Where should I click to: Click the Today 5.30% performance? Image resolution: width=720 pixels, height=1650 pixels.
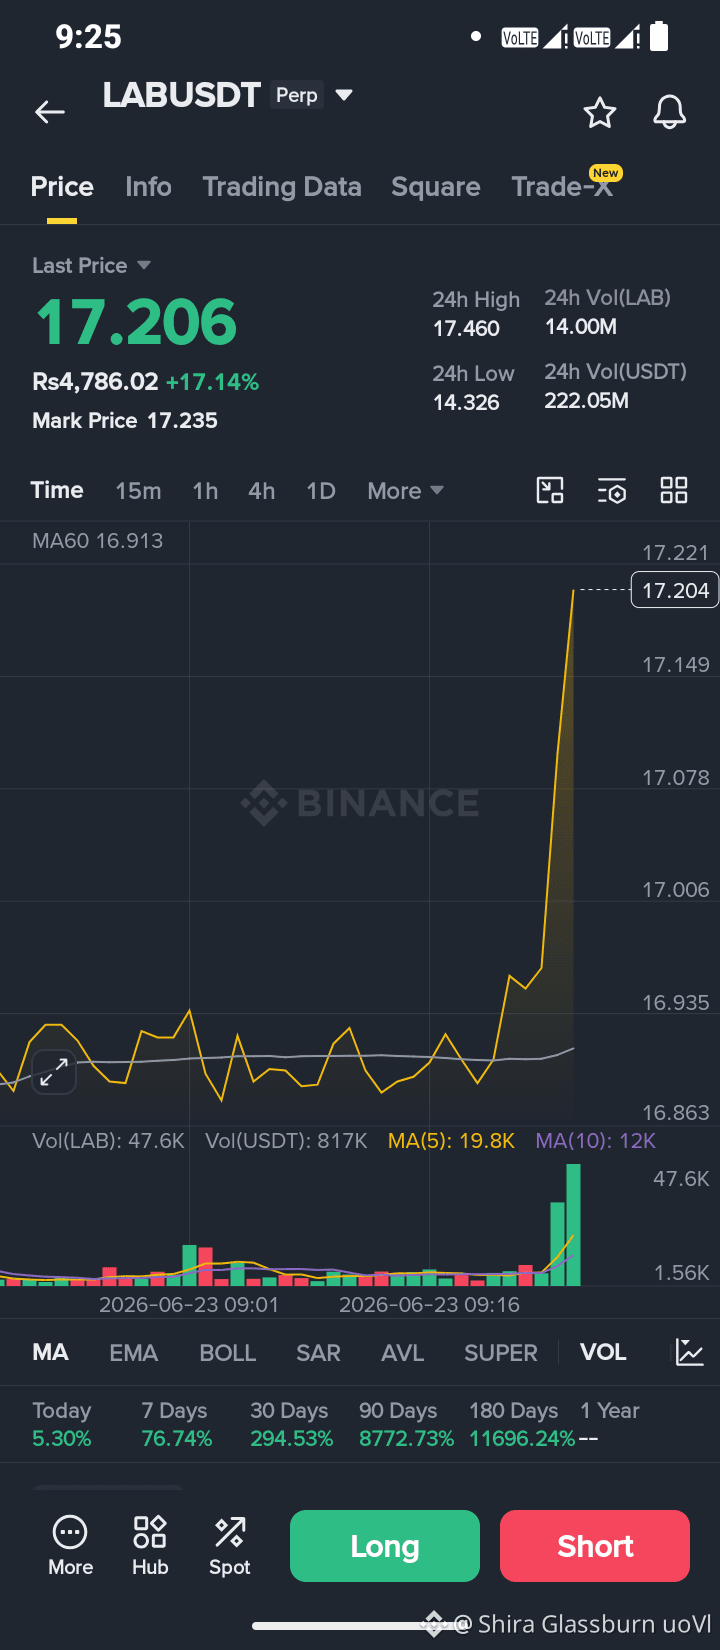point(62,1425)
